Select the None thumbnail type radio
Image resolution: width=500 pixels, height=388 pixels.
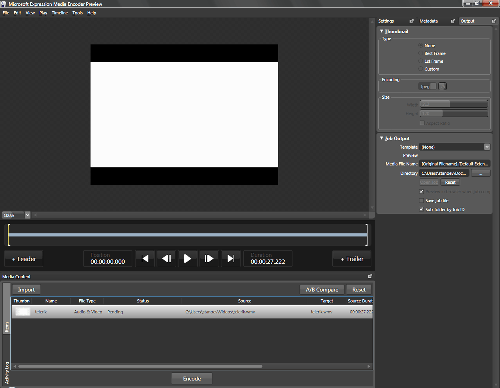[x=420, y=45]
